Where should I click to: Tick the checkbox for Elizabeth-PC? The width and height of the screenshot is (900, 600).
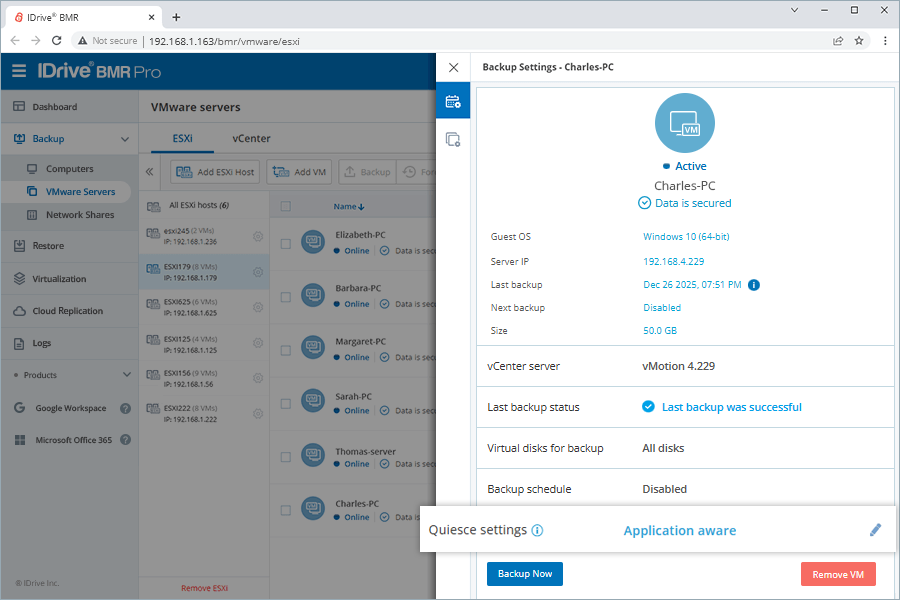tap(286, 243)
